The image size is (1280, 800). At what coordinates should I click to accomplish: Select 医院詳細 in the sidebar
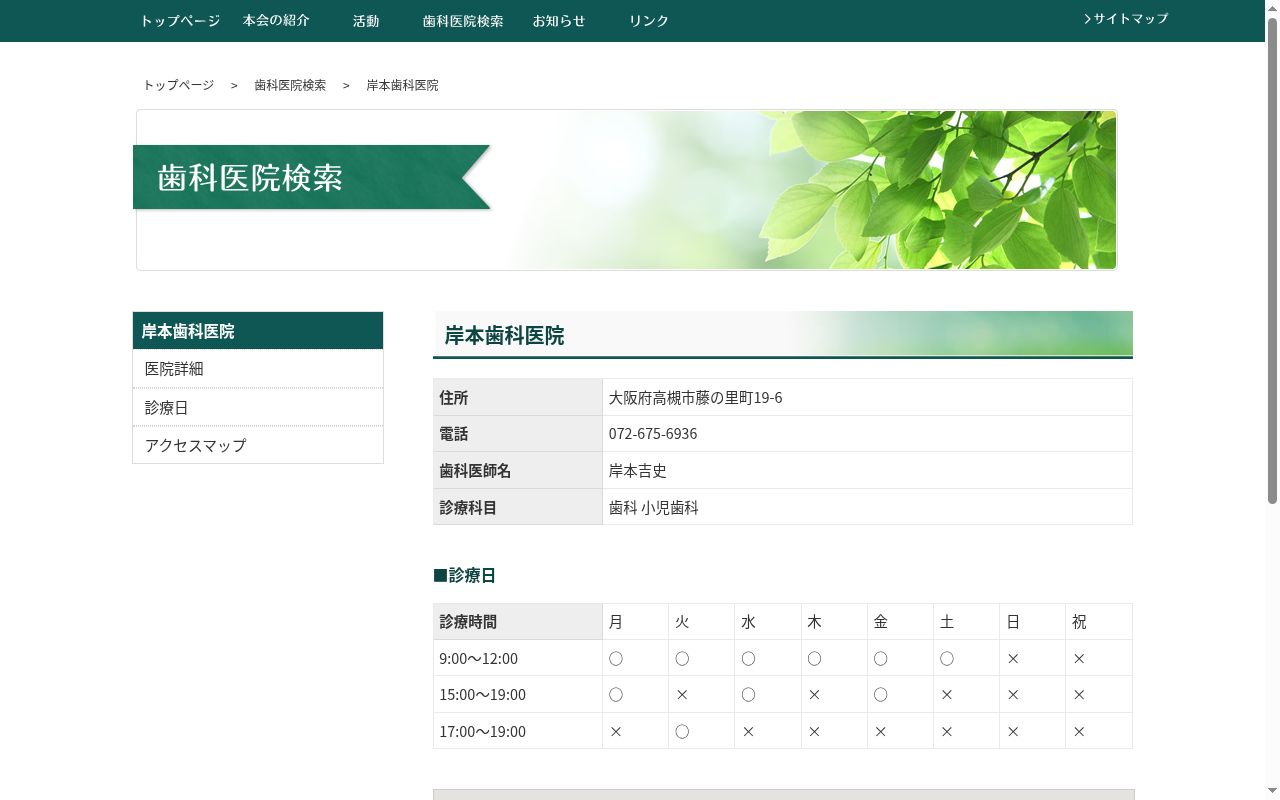[x=258, y=369]
